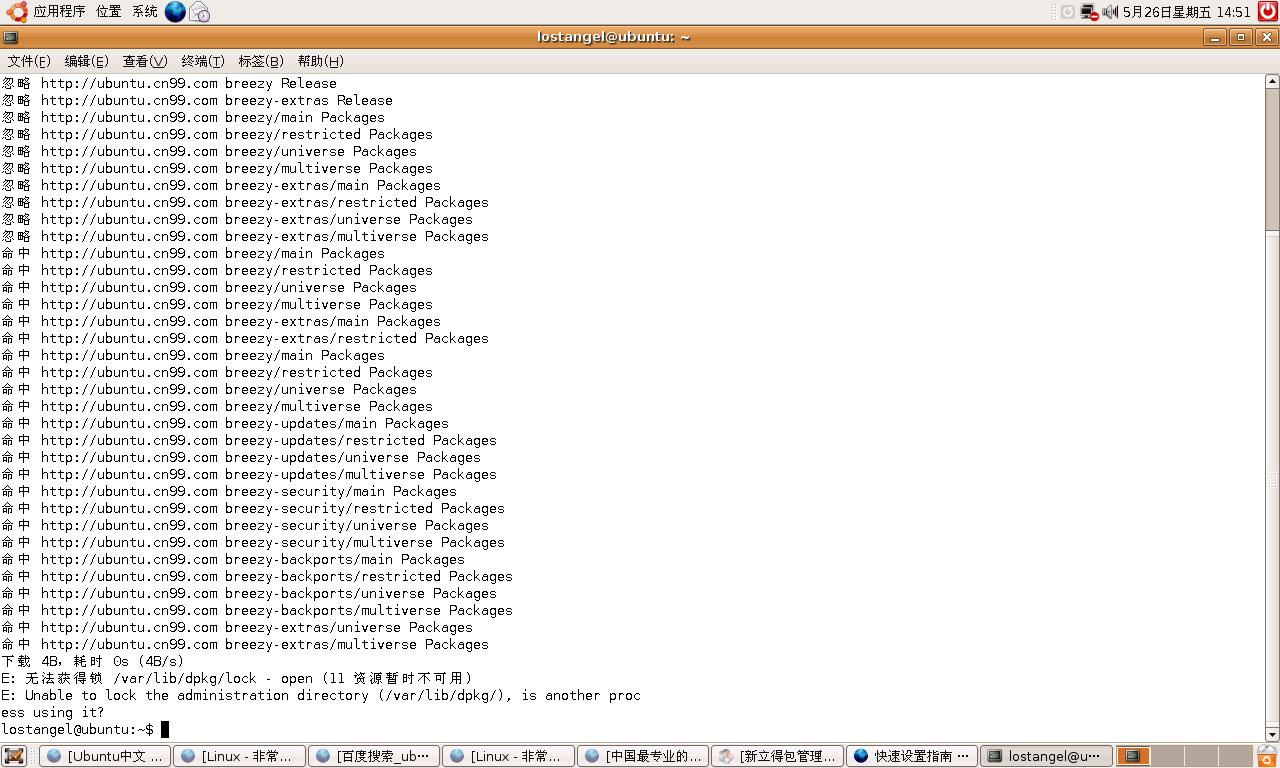Click the breezy-backports/multiverse Packages line

(x=257, y=610)
